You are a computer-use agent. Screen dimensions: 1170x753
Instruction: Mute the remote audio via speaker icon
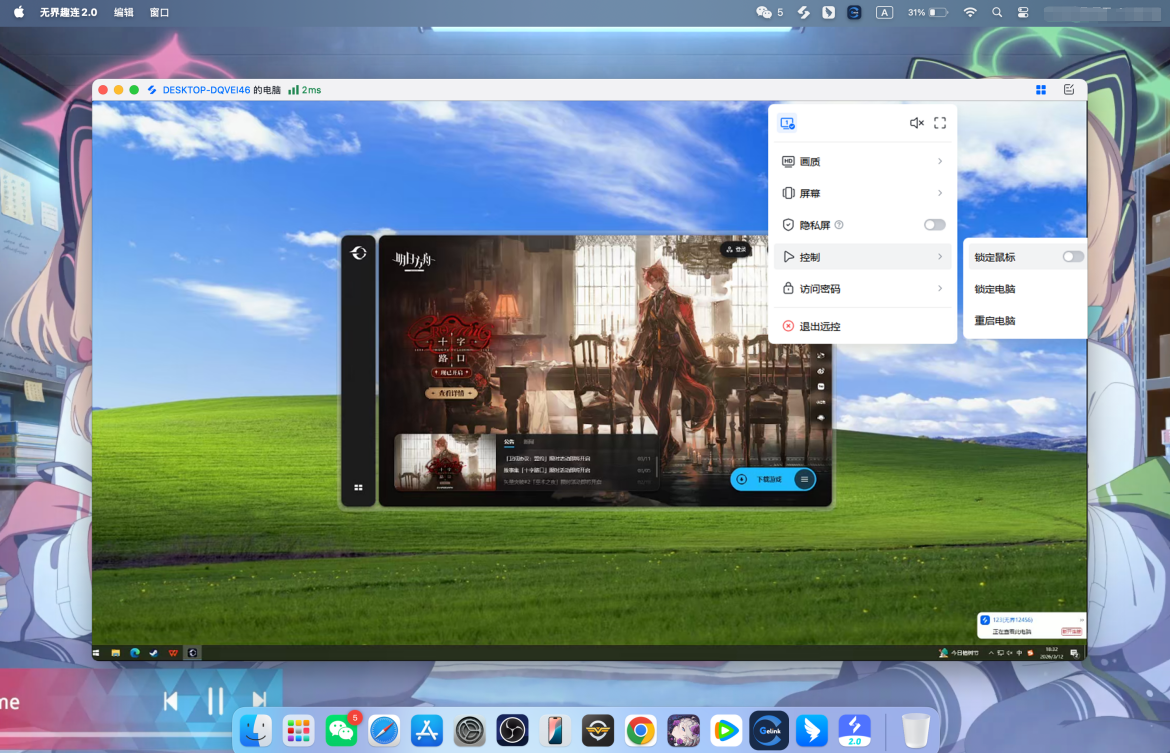coord(916,123)
